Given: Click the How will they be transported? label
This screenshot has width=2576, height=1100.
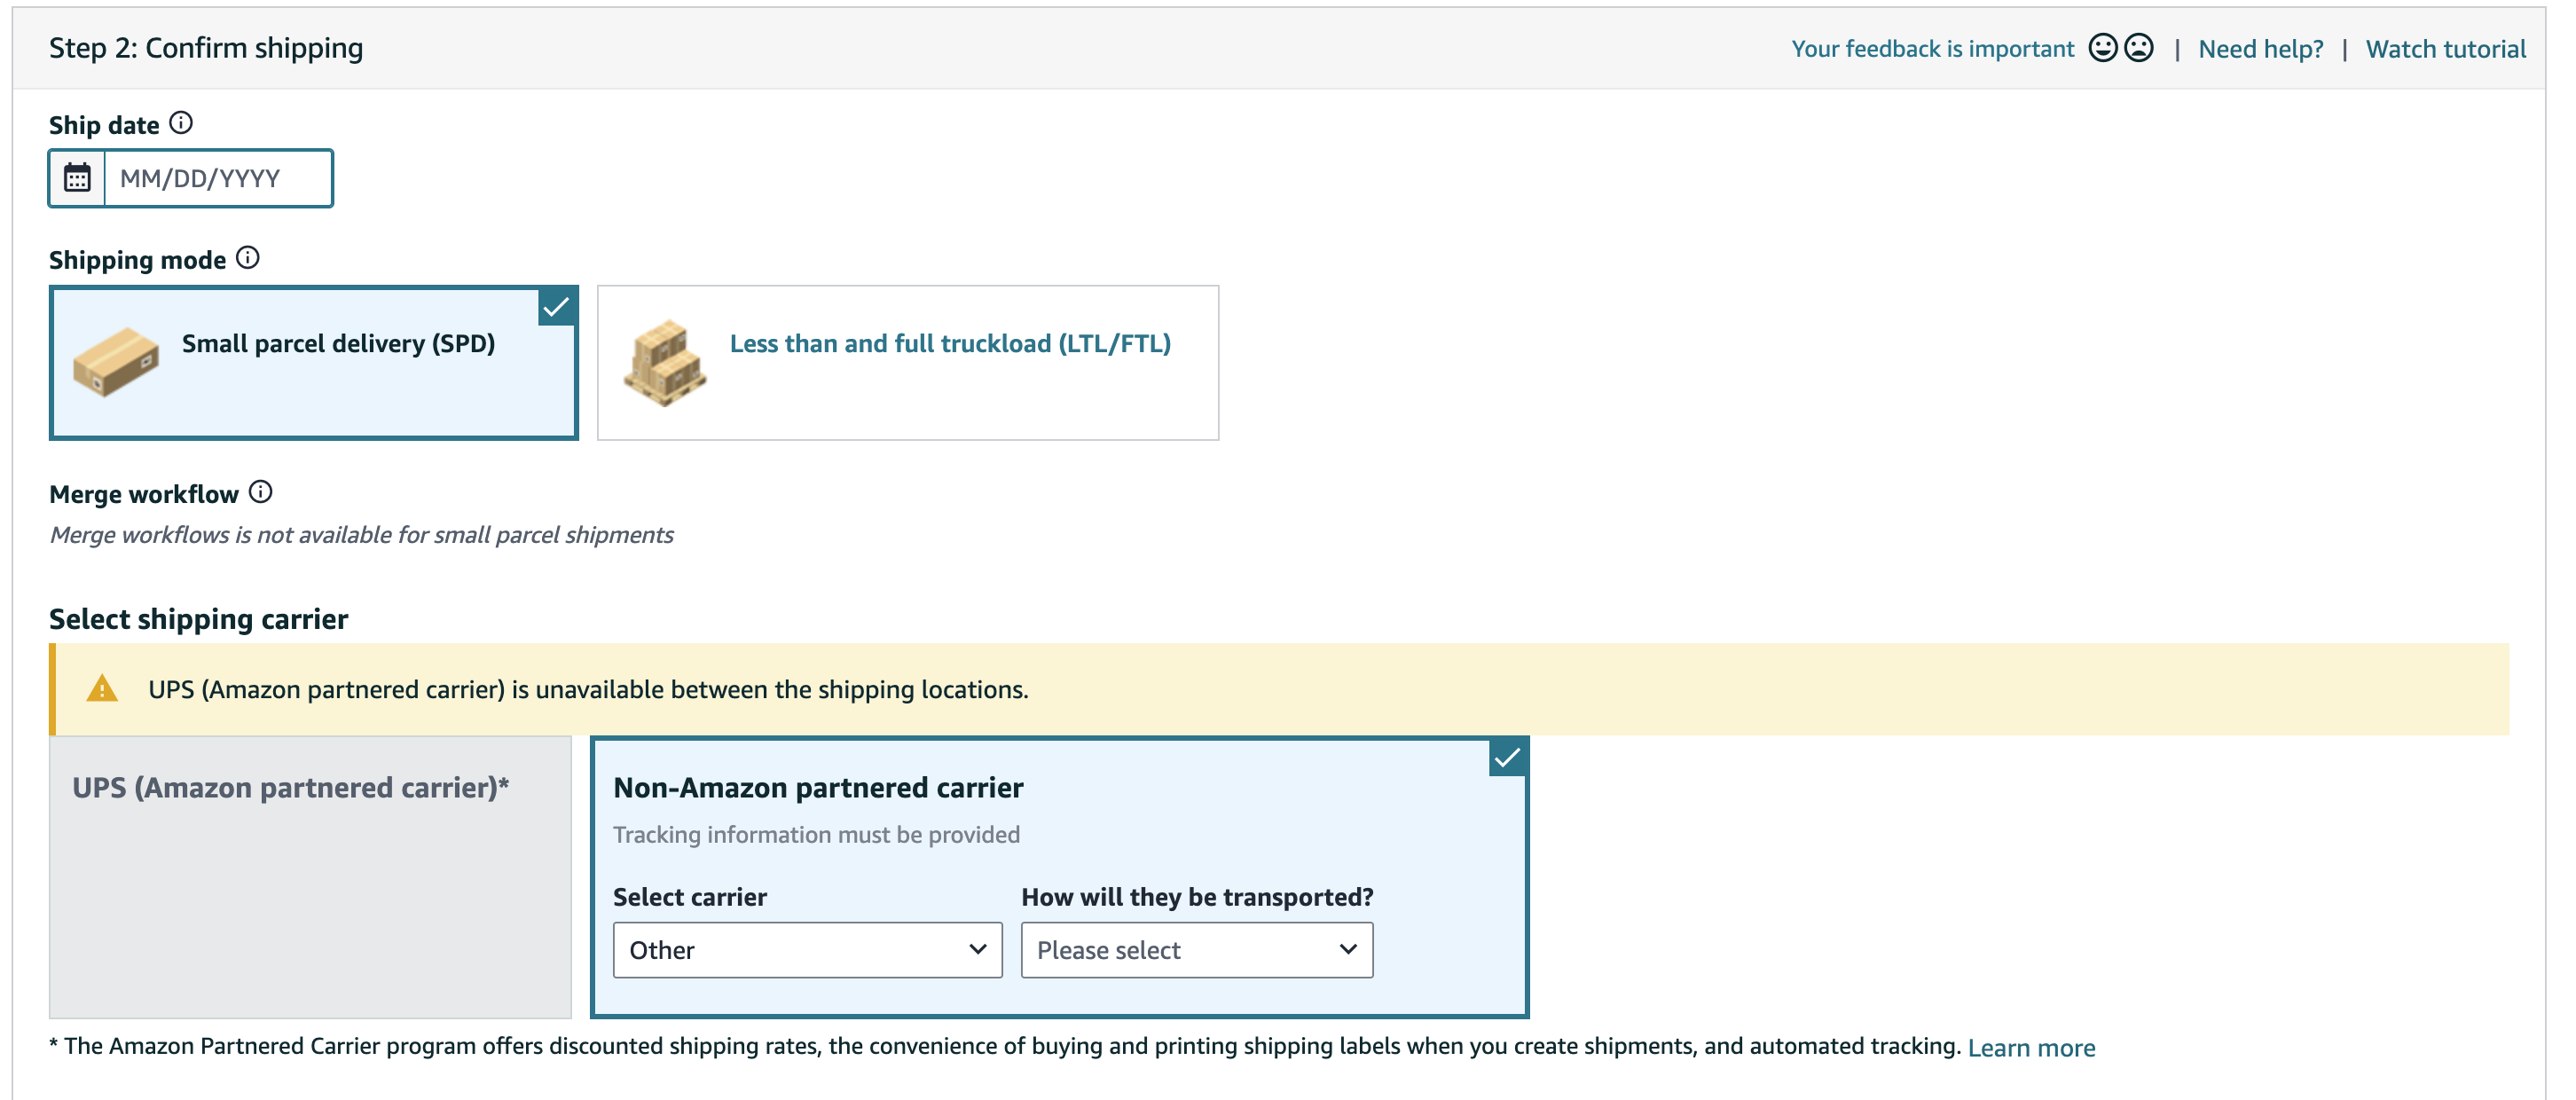Looking at the screenshot, I should pyautogui.click(x=1197, y=897).
